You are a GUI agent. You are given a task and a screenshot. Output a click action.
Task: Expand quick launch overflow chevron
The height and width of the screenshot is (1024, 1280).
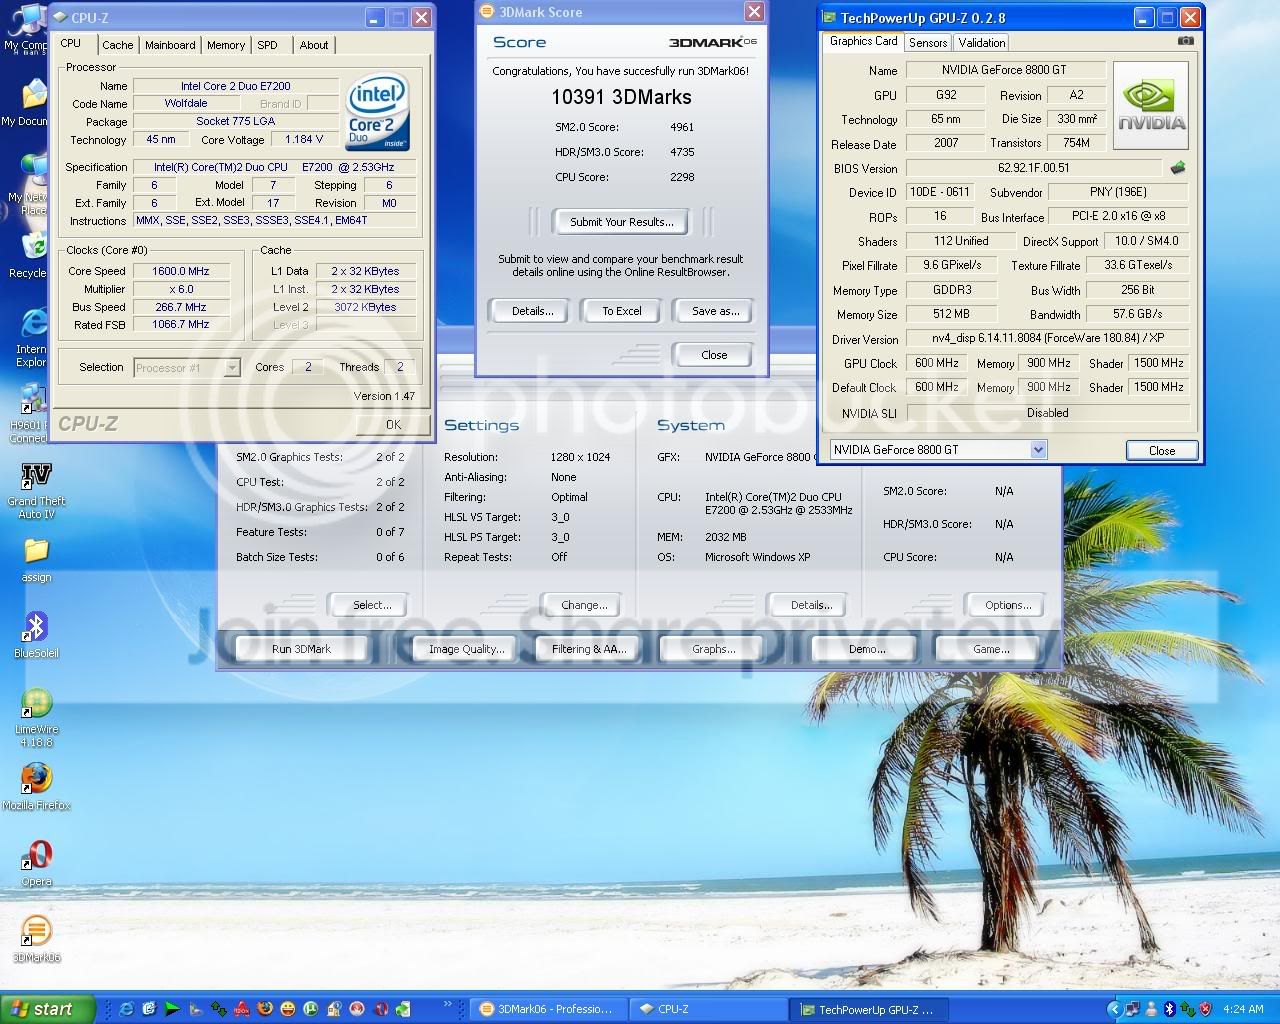pyautogui.click(x=447, y=1003)
